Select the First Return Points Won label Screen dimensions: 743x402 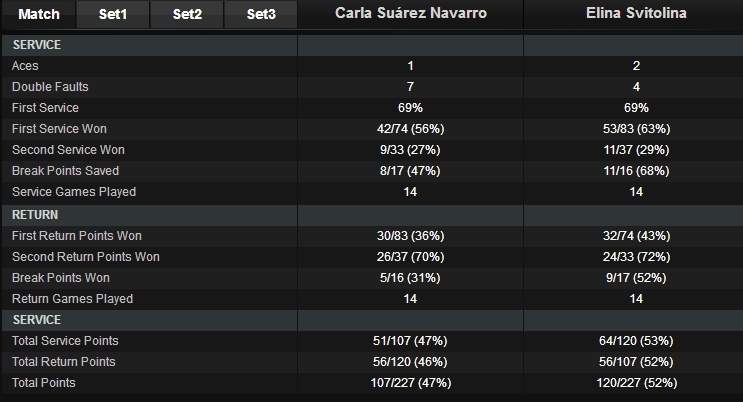tap(77, 236)
